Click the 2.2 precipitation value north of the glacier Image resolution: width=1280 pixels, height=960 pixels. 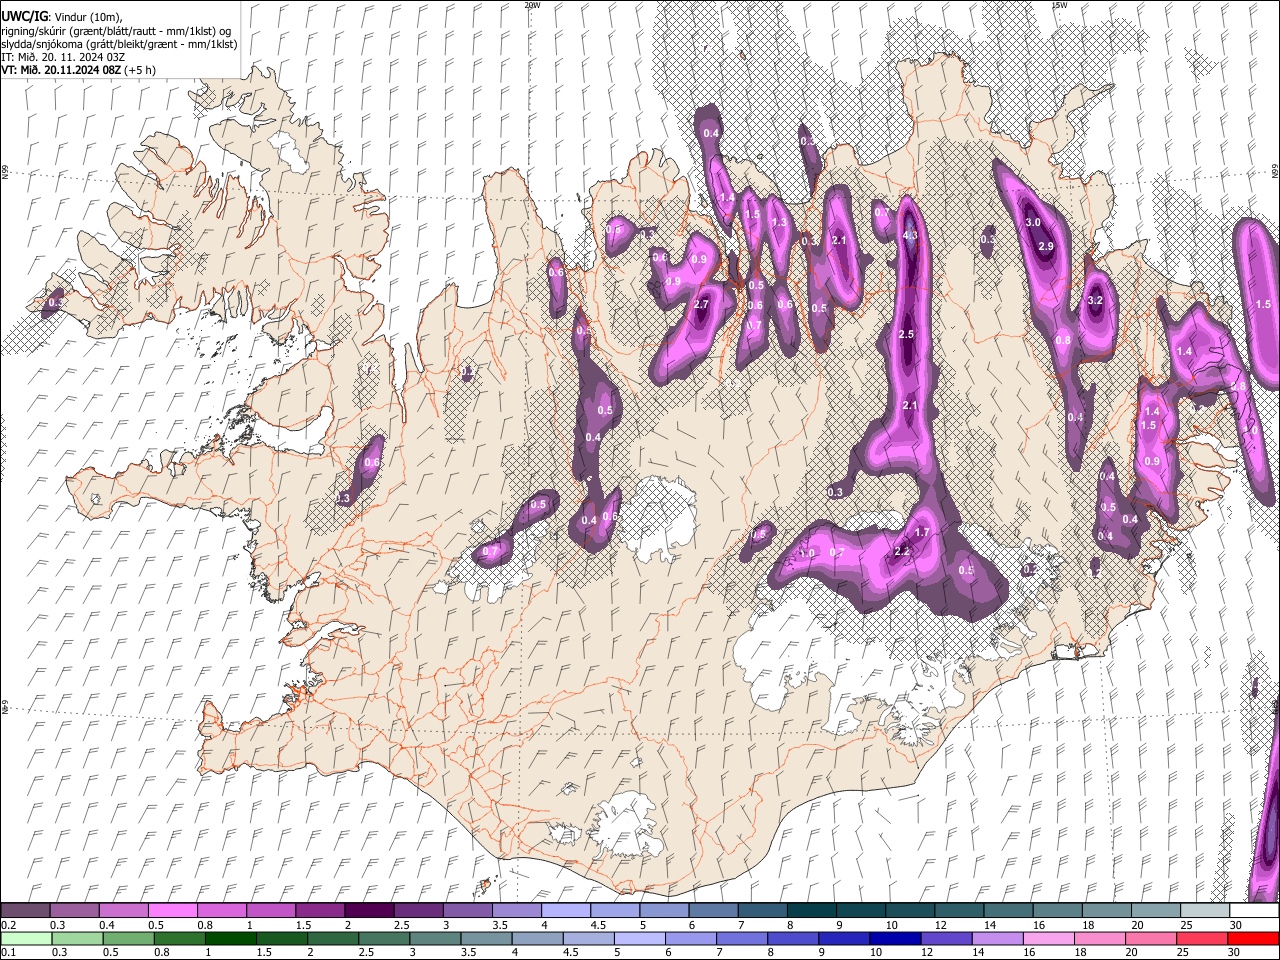pyautogui.click(x=901, y=552)
